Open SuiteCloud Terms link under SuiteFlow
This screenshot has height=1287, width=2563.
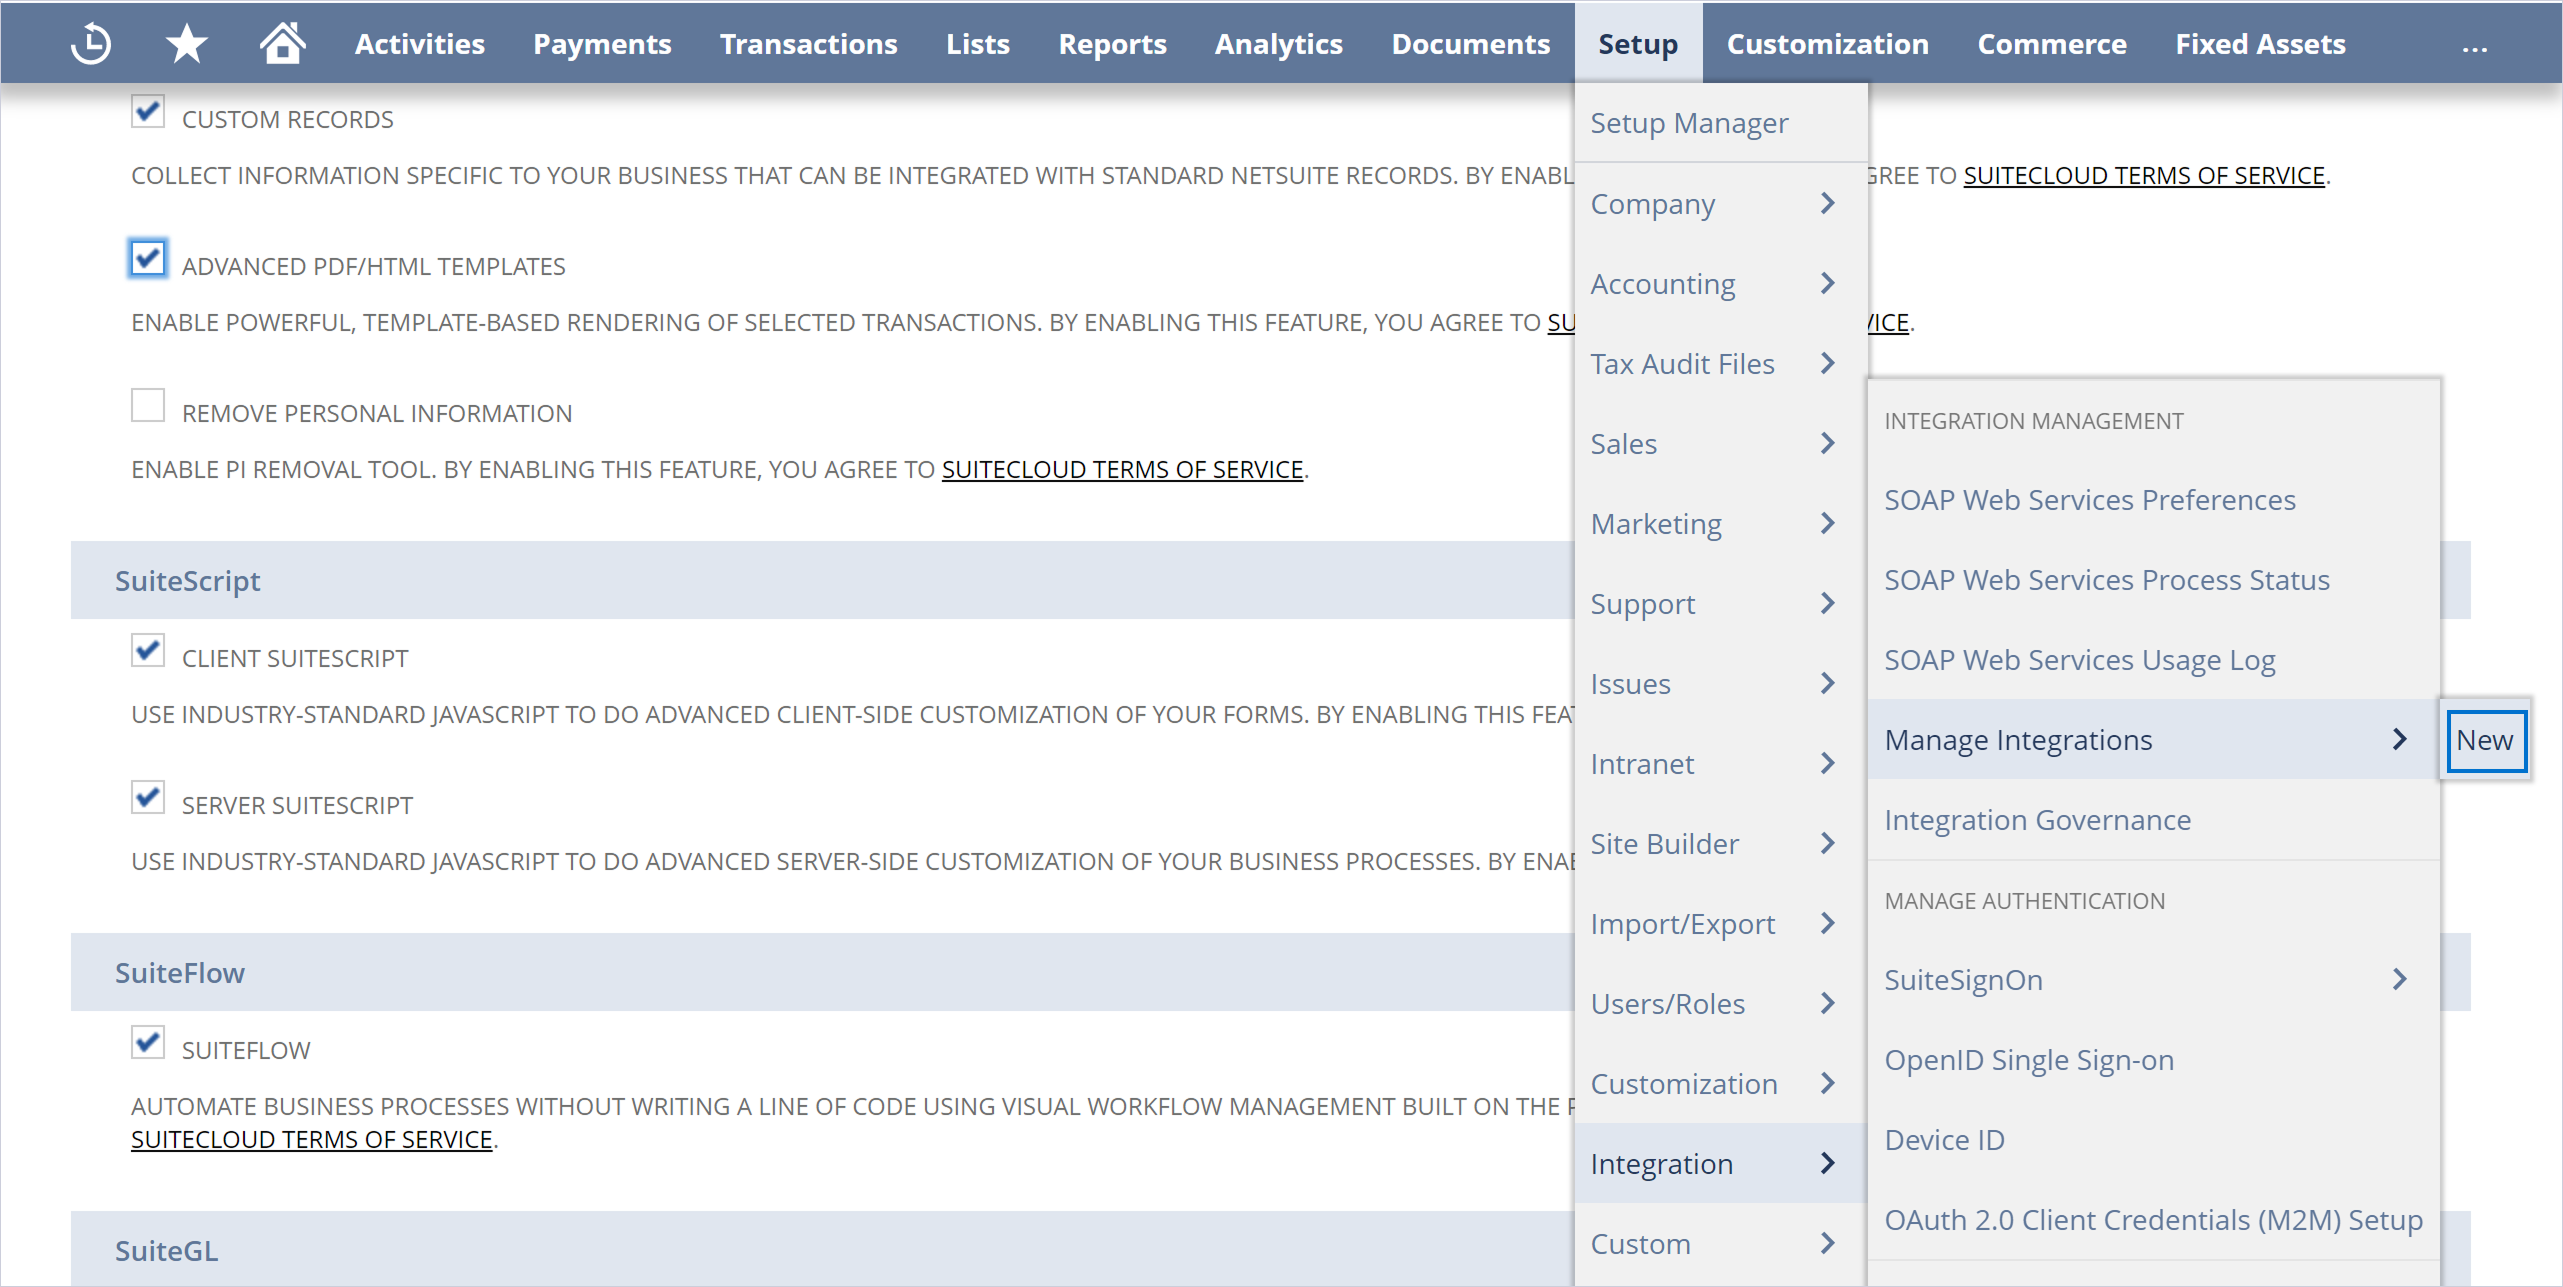pos(311,1139)
